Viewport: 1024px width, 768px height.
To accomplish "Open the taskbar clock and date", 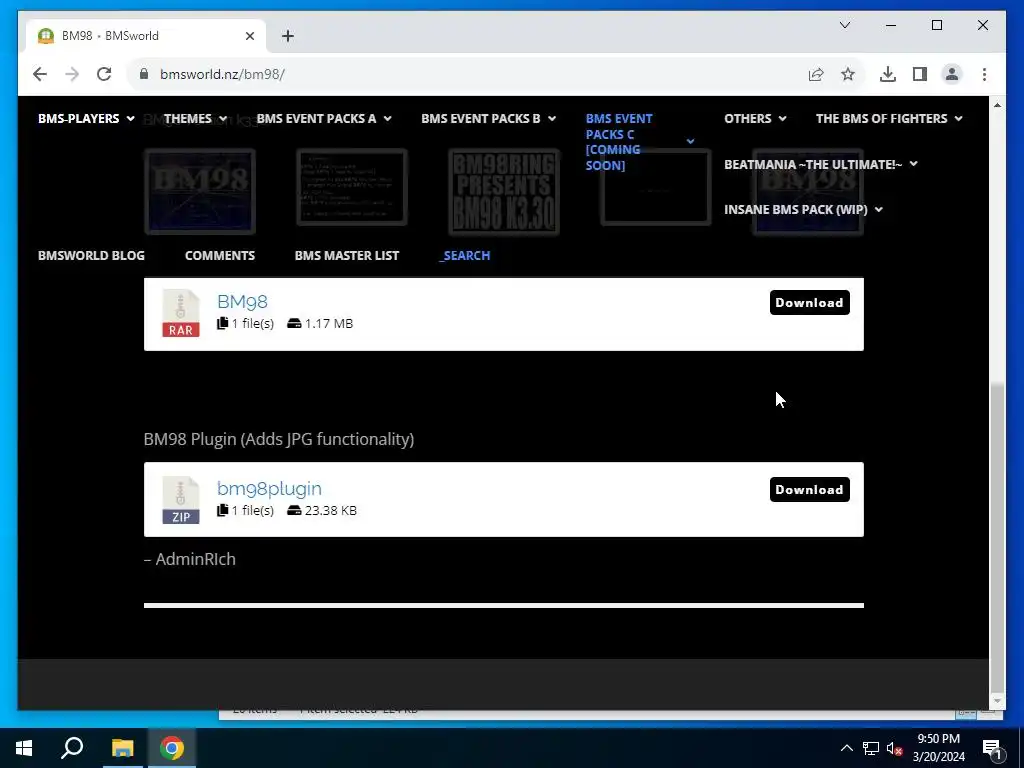I will 938,748.
